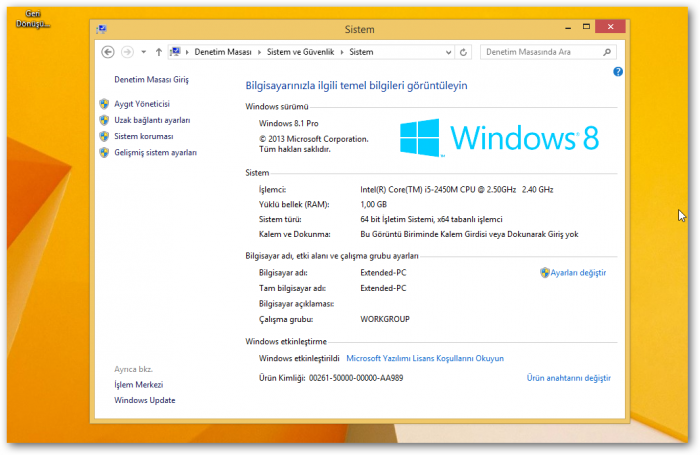Expand the chevron before Denetim Masası
Viewport: 700px width, 455px height.
pyautogui.click(x=187, y=52)
